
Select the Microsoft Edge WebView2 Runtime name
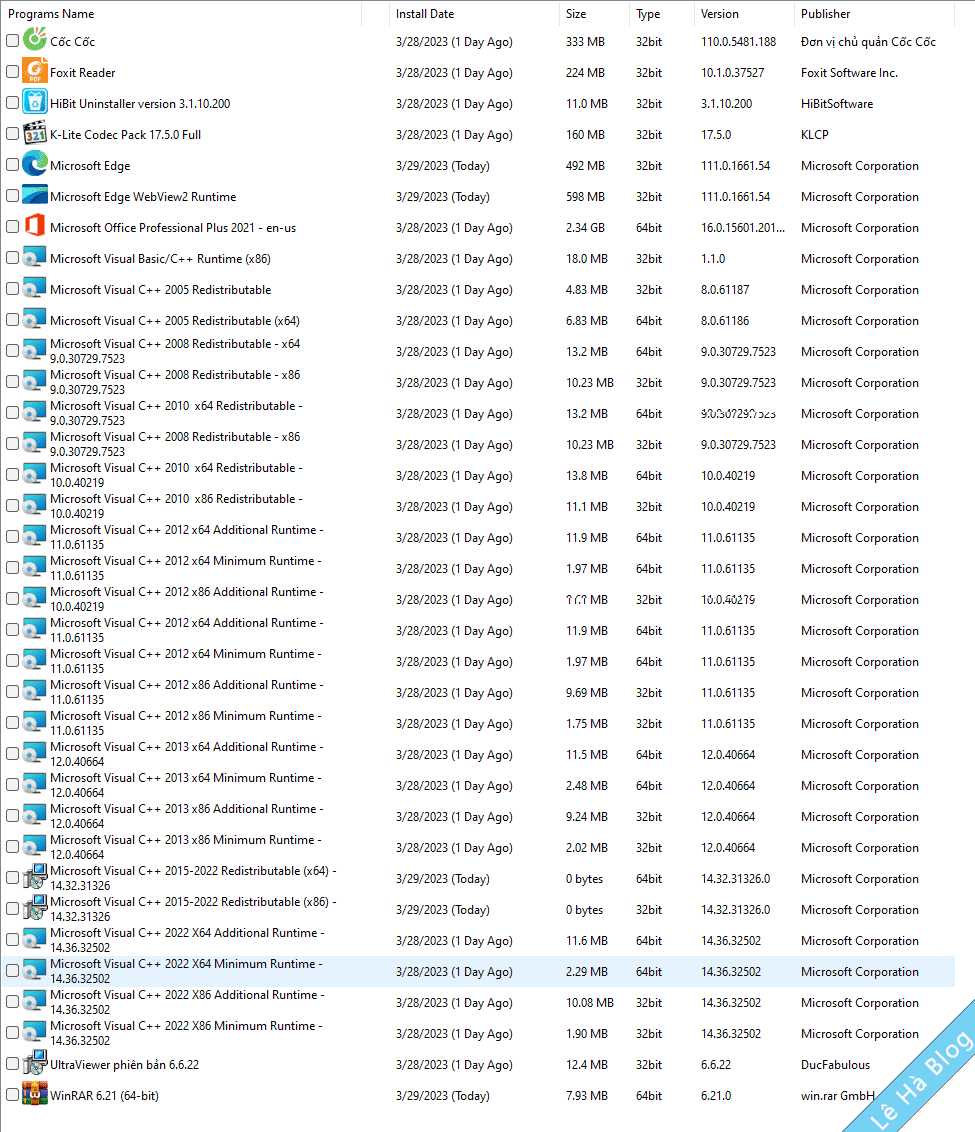coord(143,196)
